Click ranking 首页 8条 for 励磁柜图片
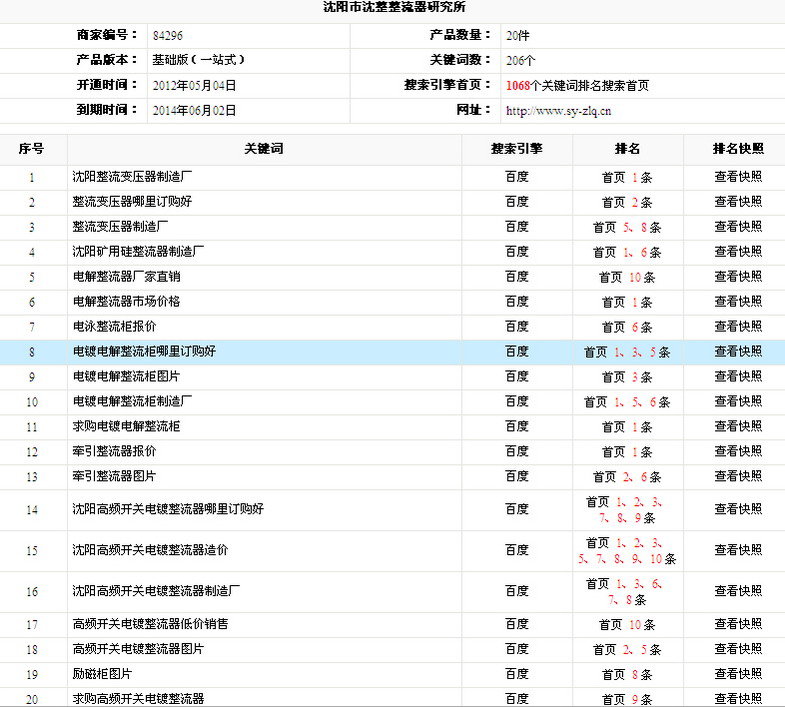The width and height of the screenshot is (785, 707). pyautogui.click(x=627, y=674)
